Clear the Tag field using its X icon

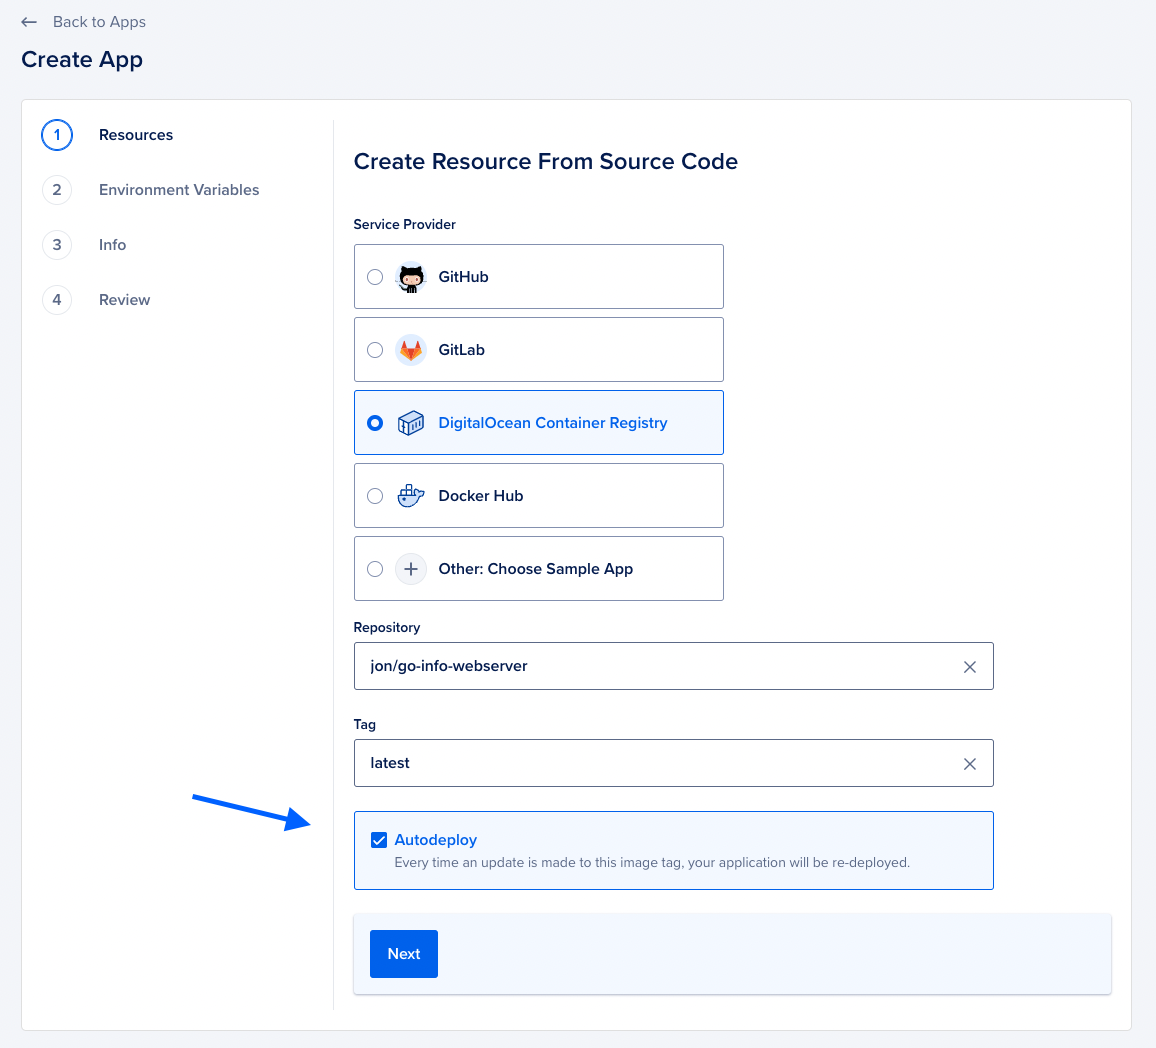[x=969, y=763]
